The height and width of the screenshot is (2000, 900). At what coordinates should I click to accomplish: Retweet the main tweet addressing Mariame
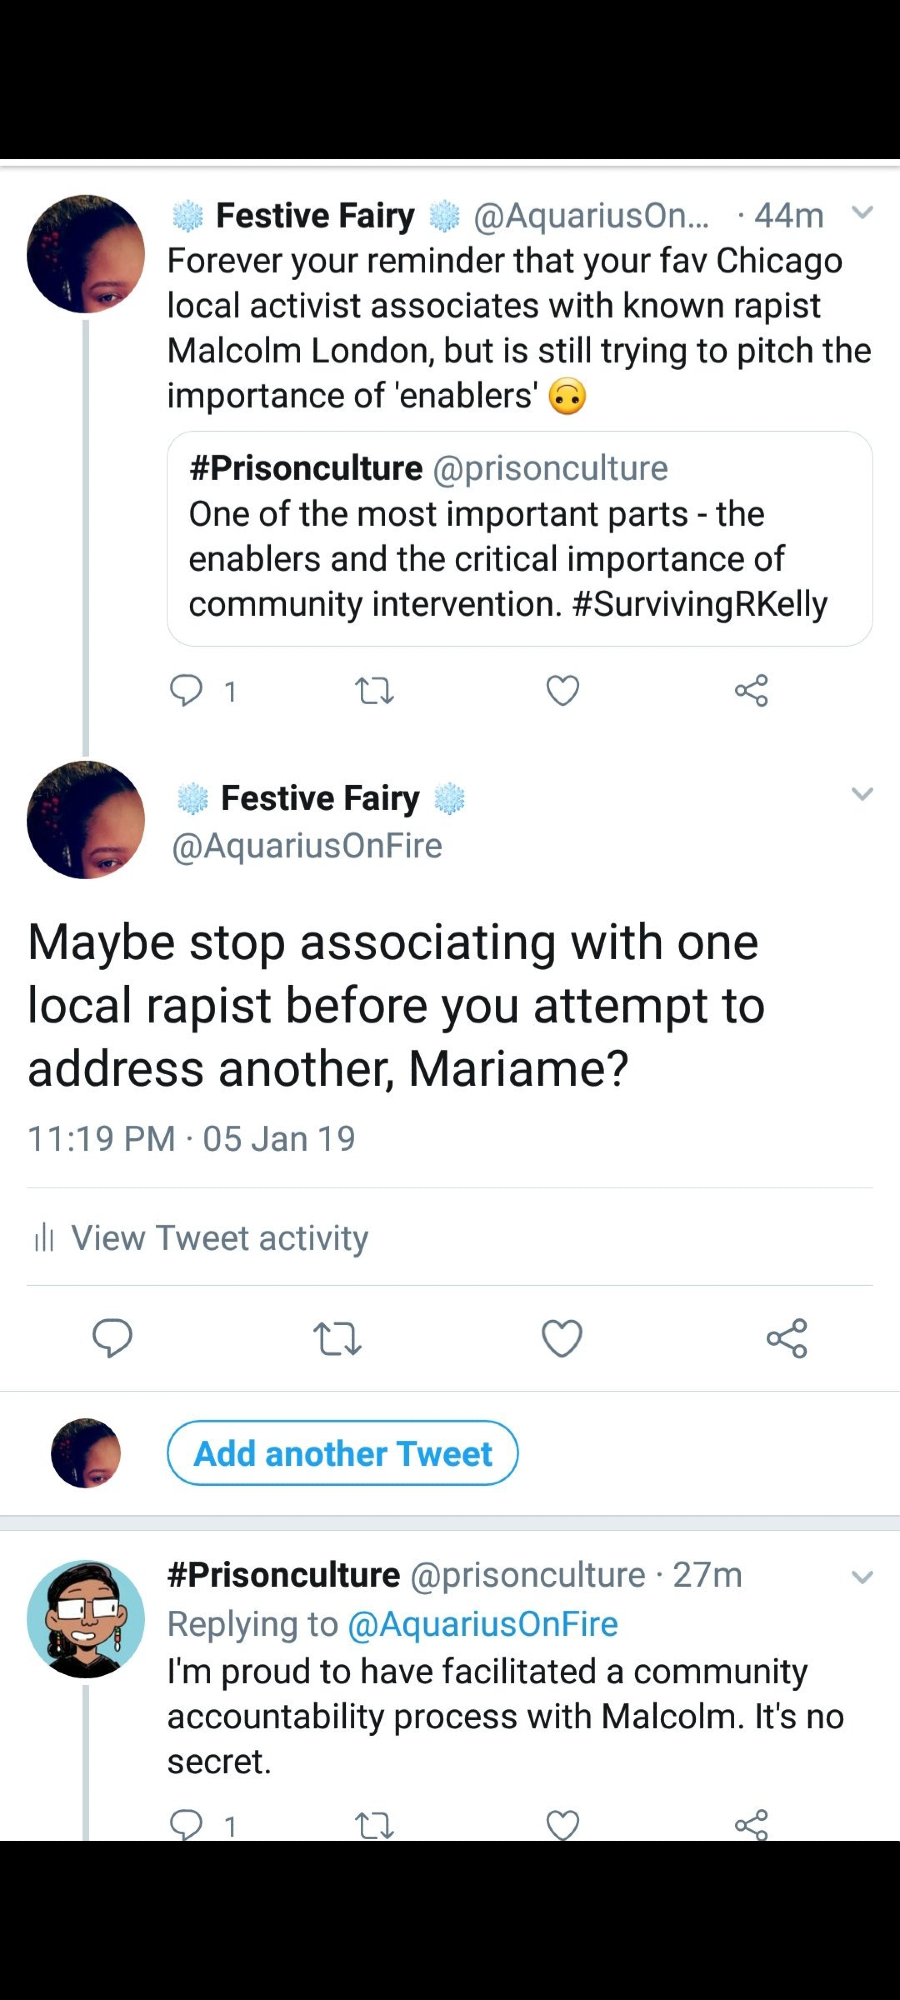(x=337, y=1338)
